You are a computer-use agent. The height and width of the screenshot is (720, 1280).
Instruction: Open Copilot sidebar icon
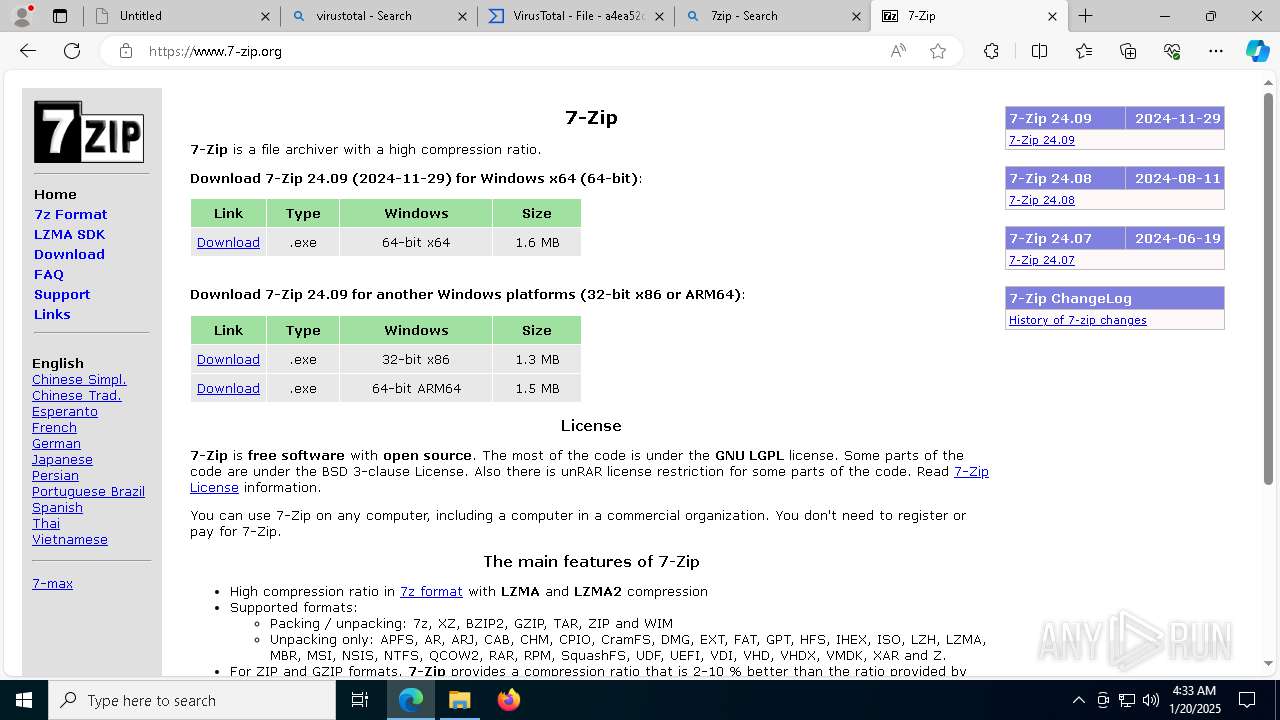[x=1257, y=51]
